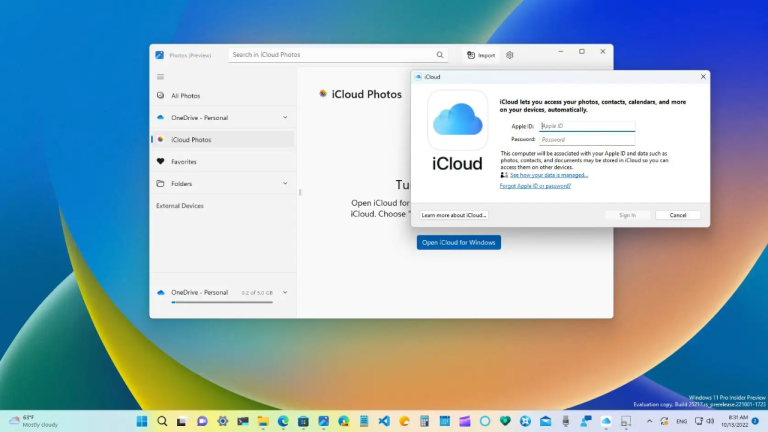
Task: Open weather widget showing Mostly cloudy
Action: click(33, 421)
